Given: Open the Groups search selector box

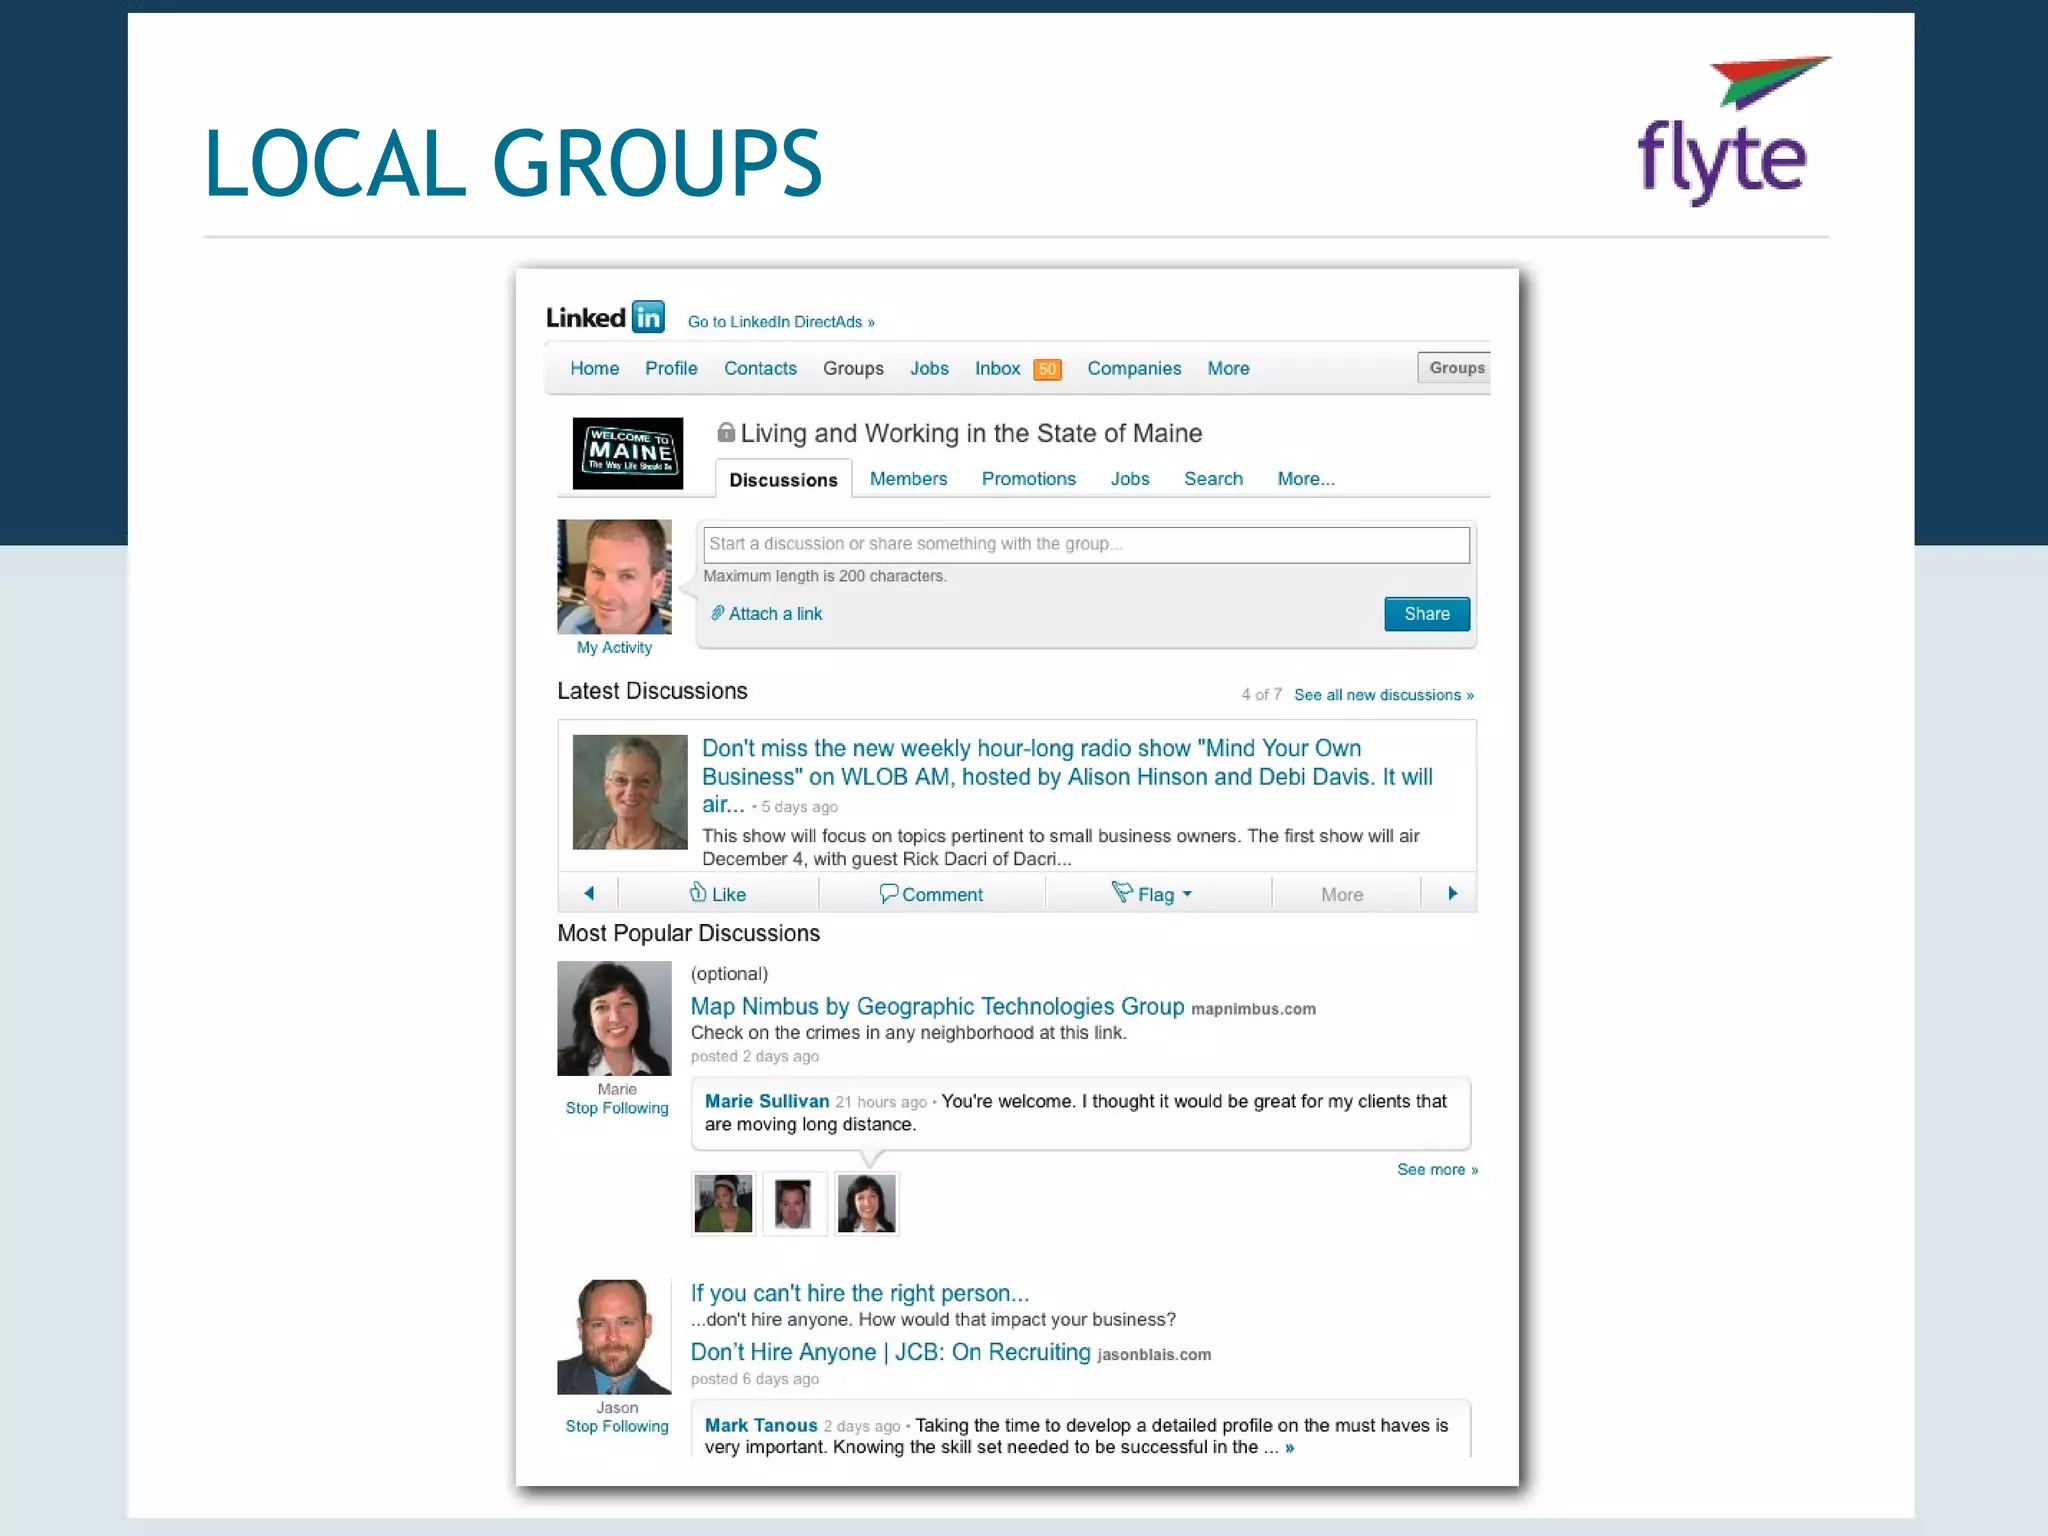Looking at the screenshot, I should click(x=1455, y=368).
